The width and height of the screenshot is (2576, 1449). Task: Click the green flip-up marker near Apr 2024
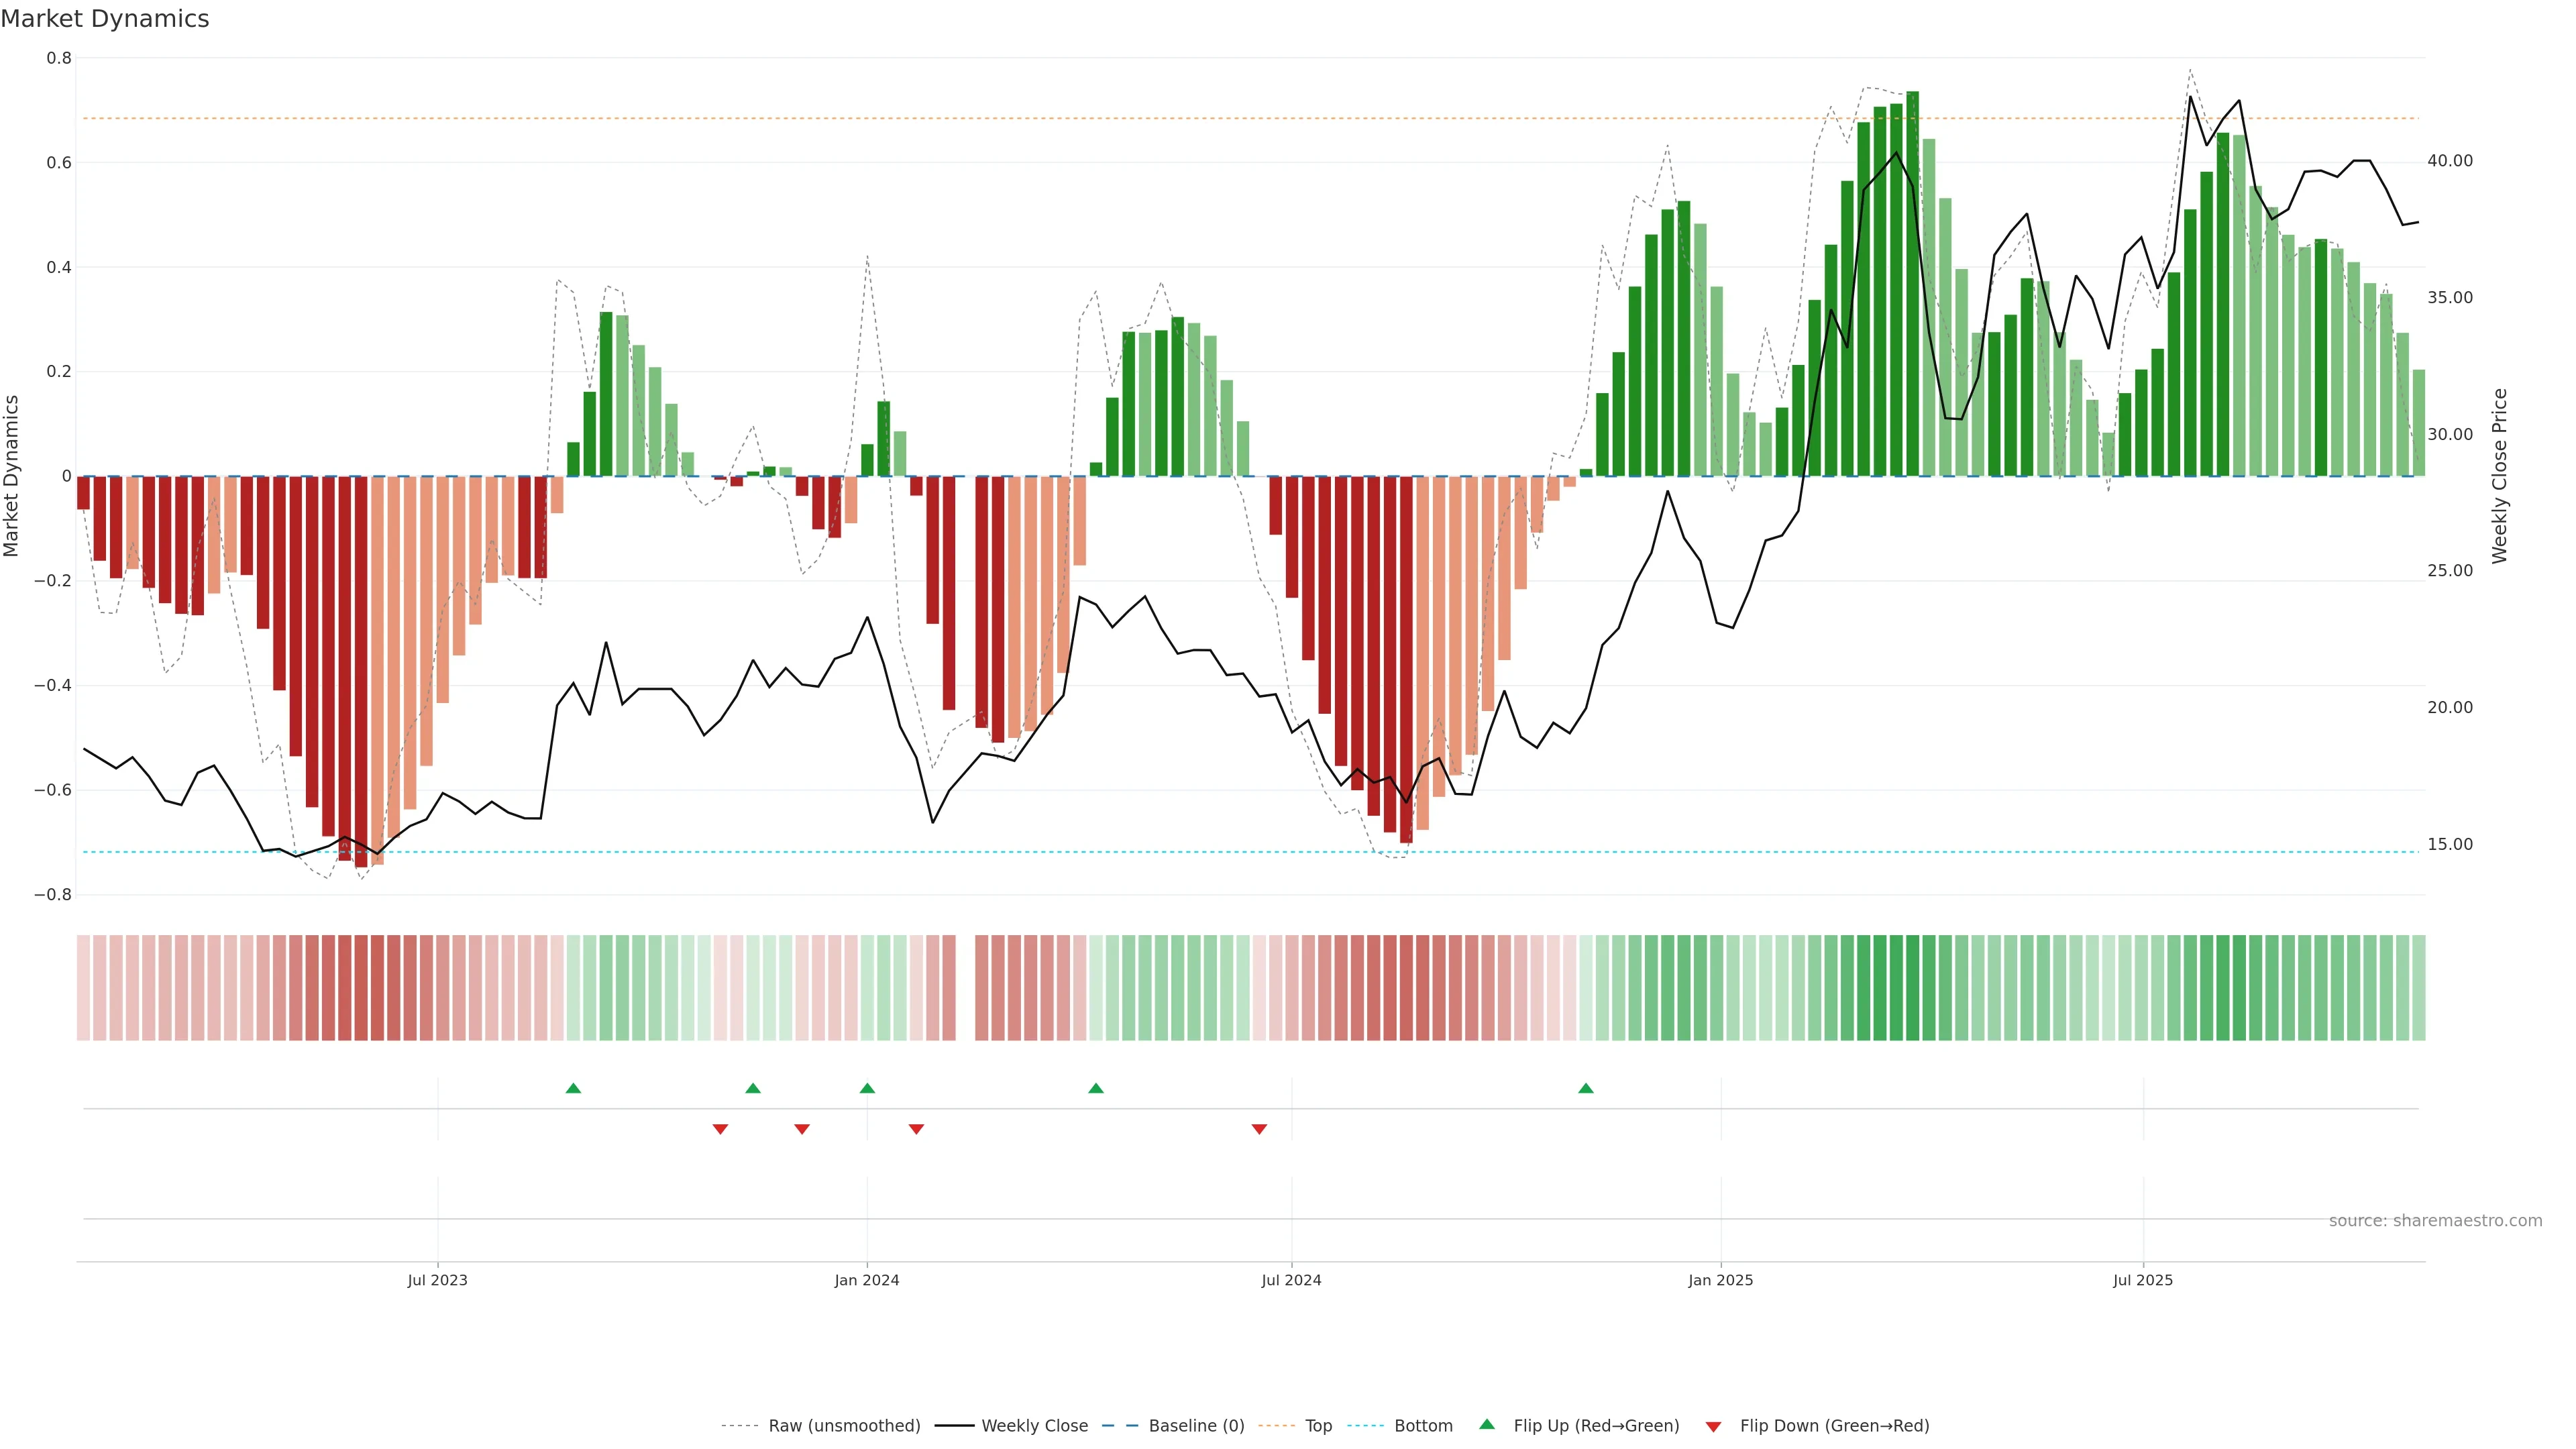[1096, 1088]
